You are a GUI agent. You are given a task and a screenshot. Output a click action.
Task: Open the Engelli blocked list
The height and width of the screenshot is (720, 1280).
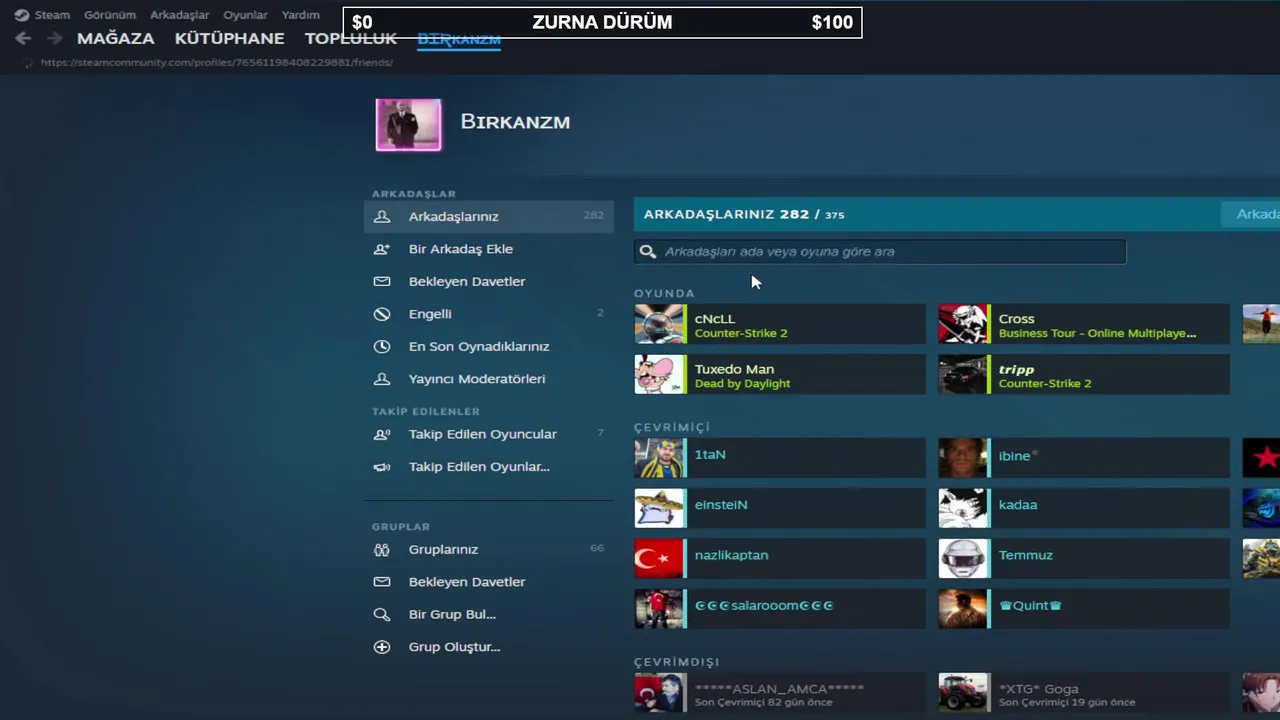489,314
